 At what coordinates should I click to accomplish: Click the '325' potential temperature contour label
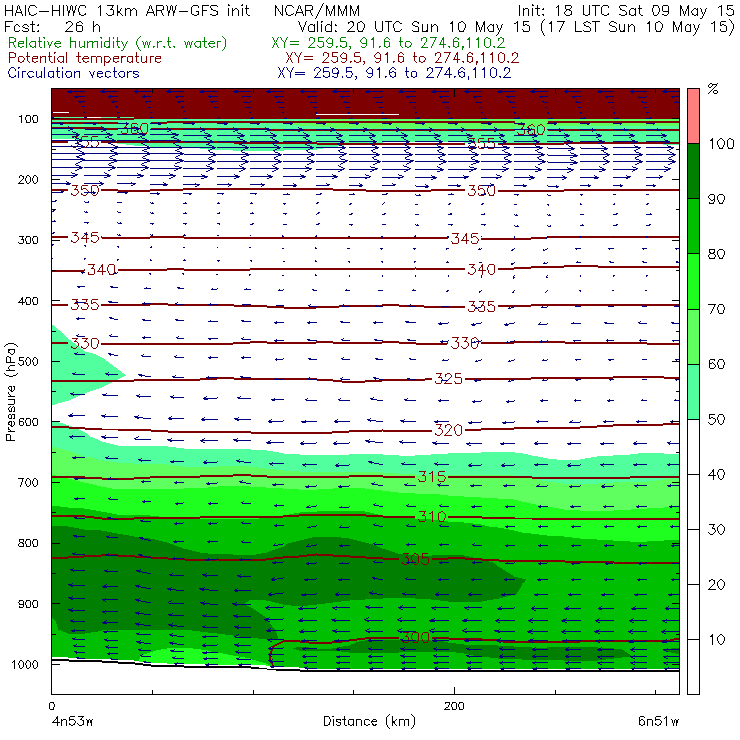pos(448,378)
